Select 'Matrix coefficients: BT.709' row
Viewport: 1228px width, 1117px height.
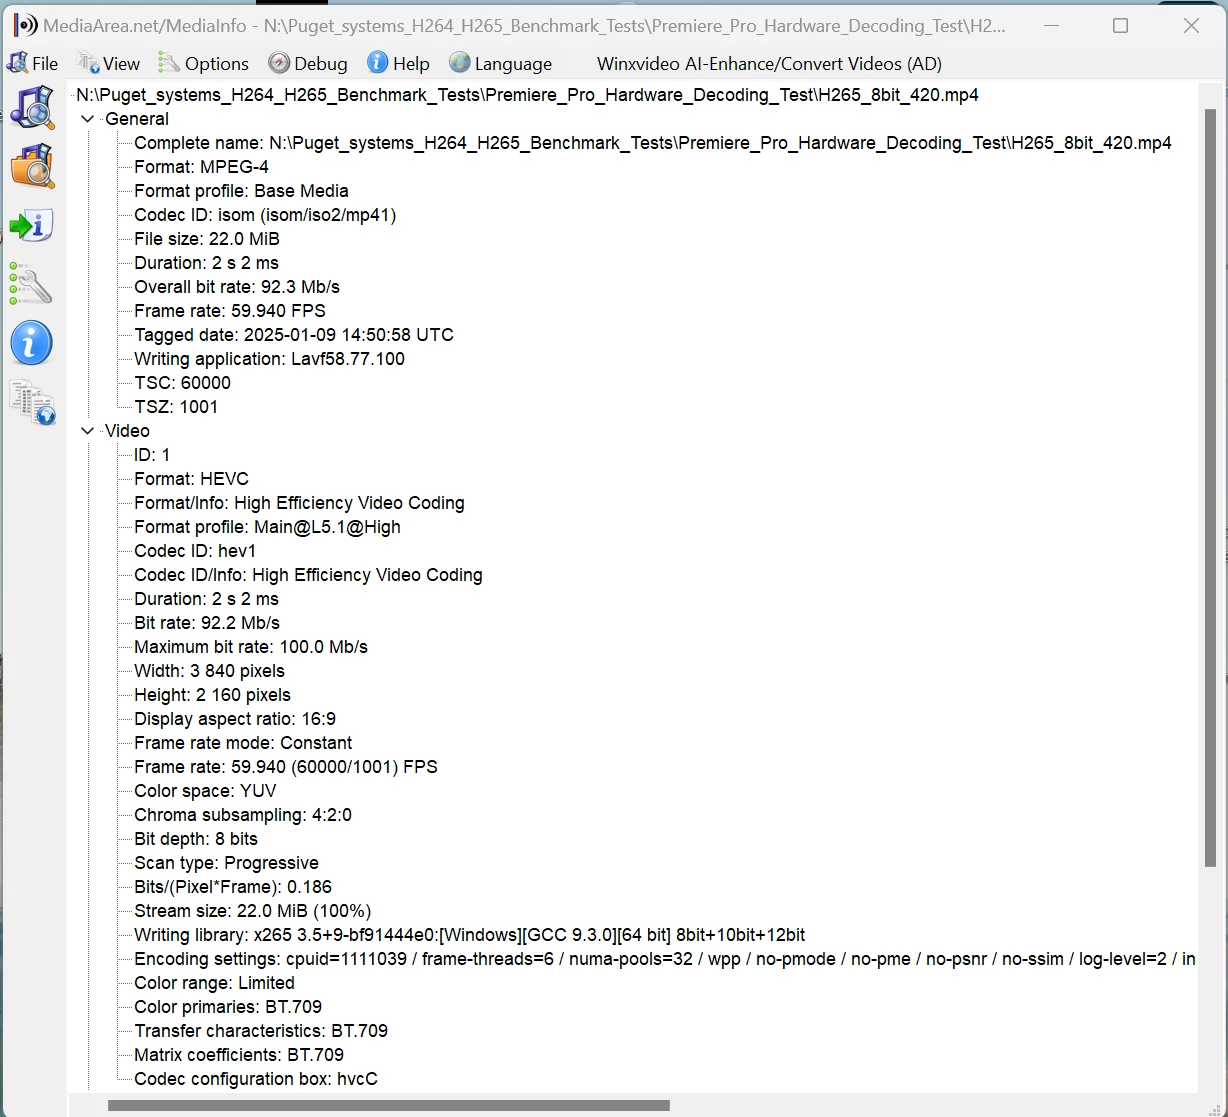tap(239, 1055)
